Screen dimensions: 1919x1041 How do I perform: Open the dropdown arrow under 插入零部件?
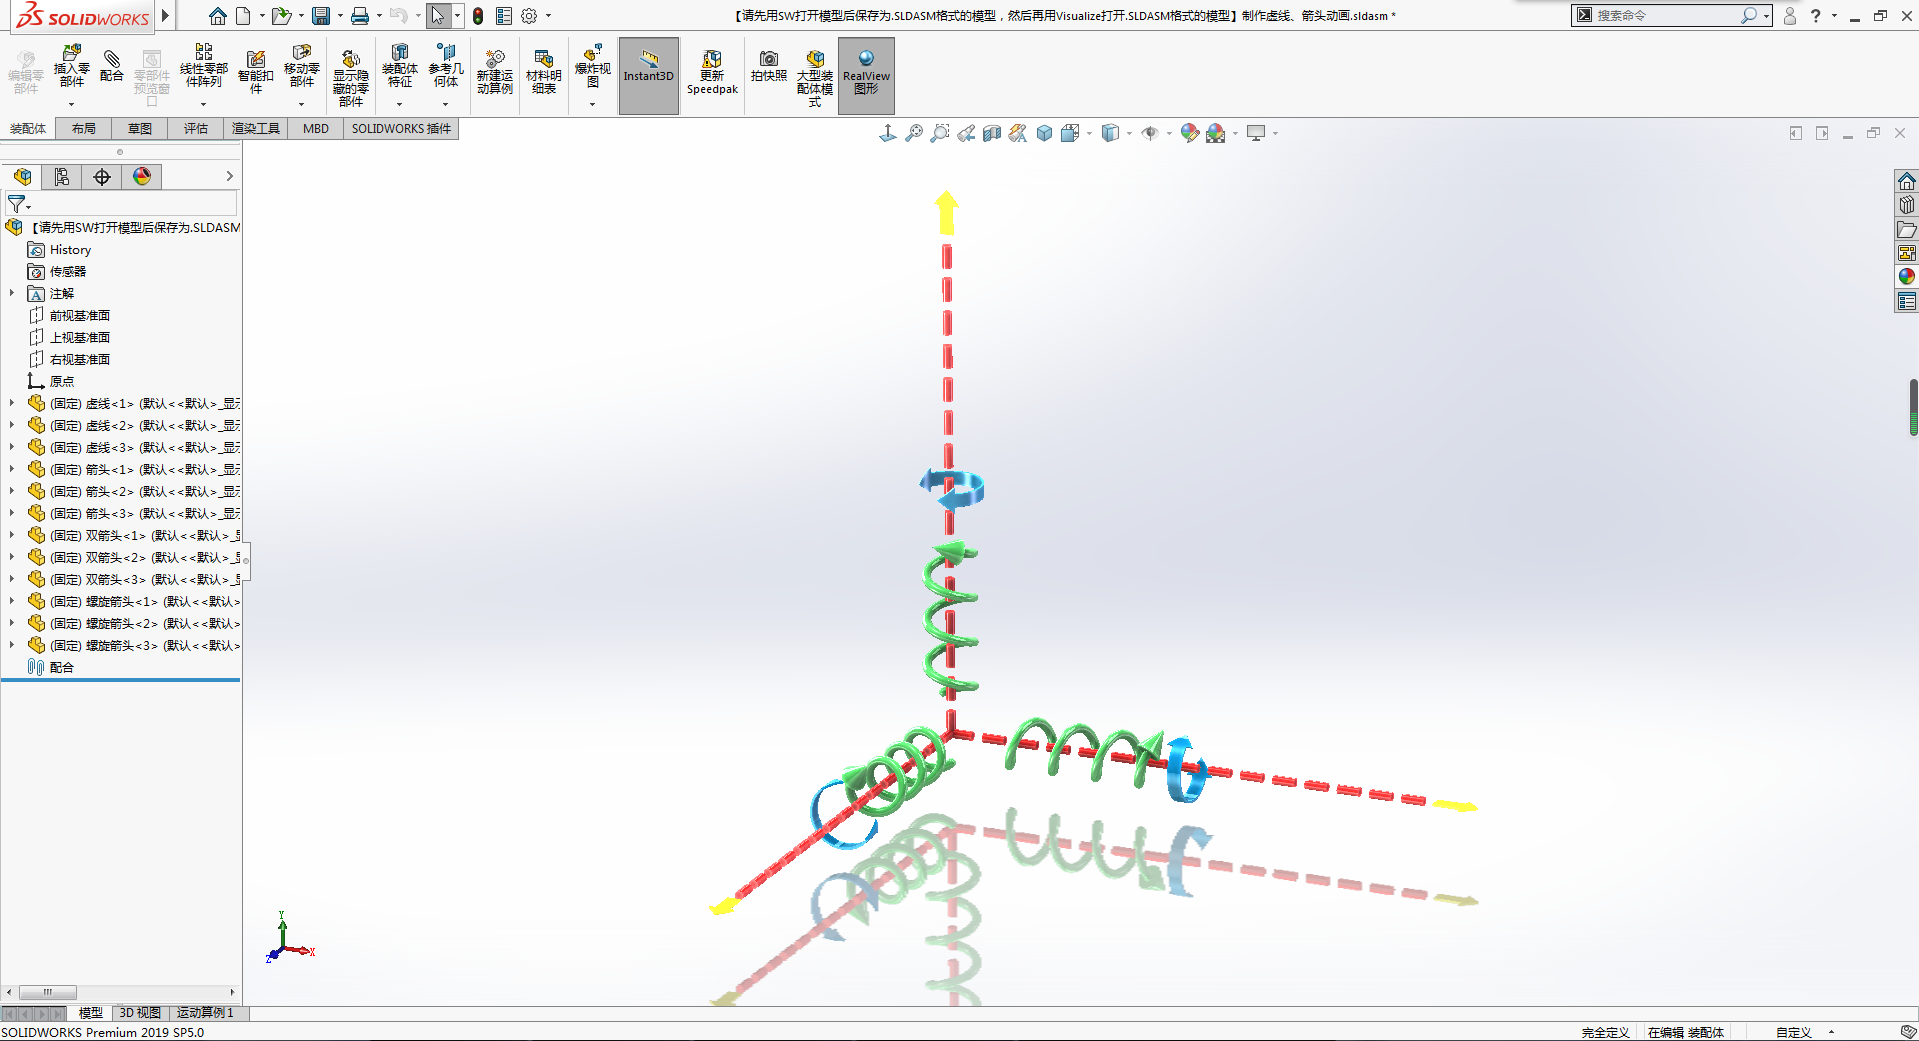point(71,104)
